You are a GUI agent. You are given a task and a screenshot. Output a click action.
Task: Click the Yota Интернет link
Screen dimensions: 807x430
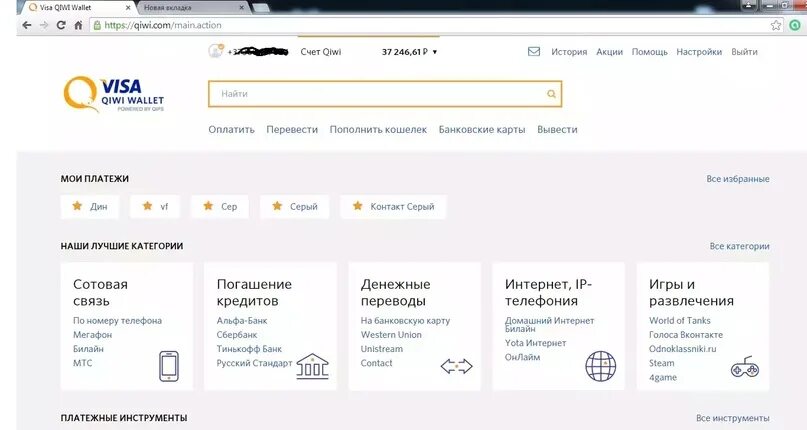click(535, 343)
